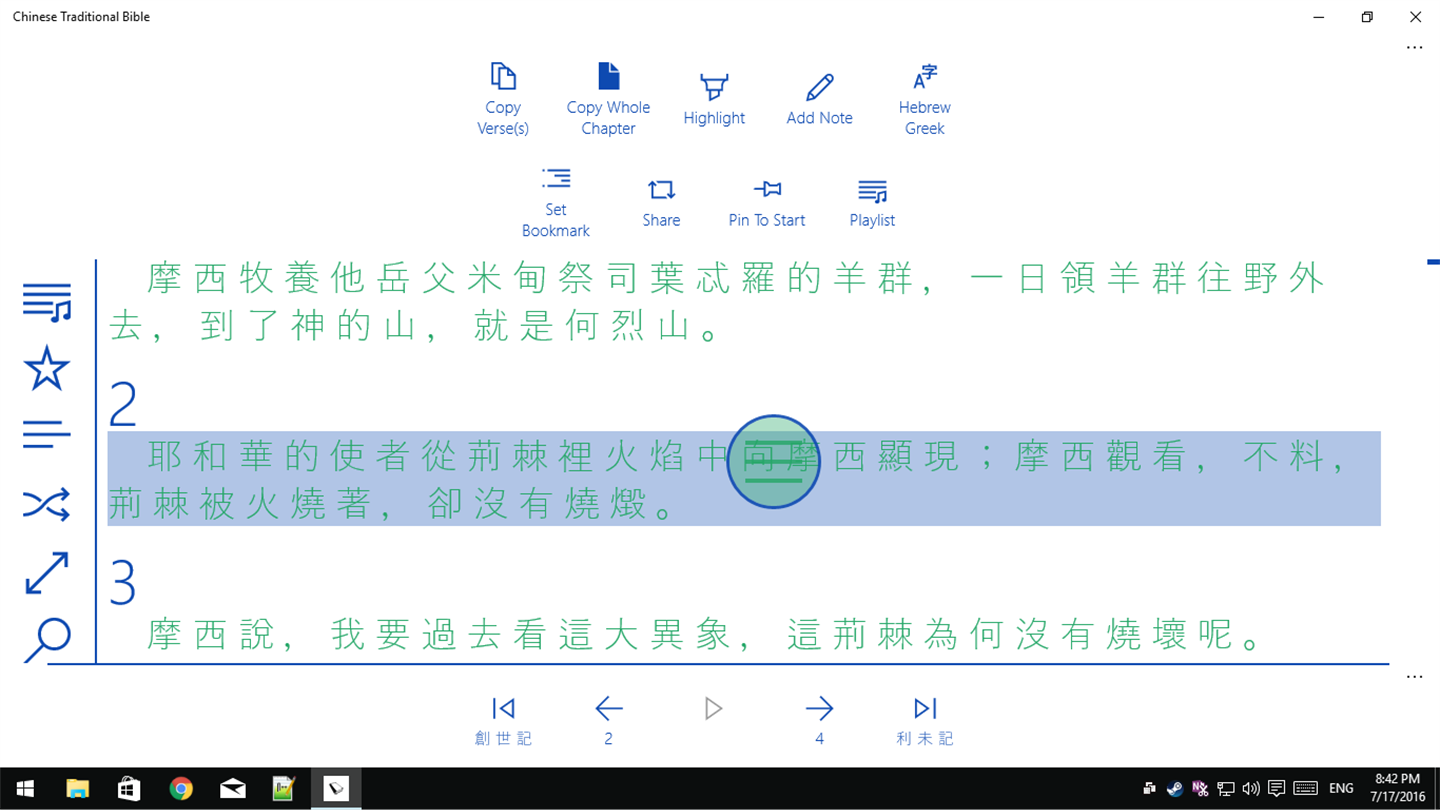Open File Explorer from taskbar
Screen dimensions: 1440x810
pos(77,789)
